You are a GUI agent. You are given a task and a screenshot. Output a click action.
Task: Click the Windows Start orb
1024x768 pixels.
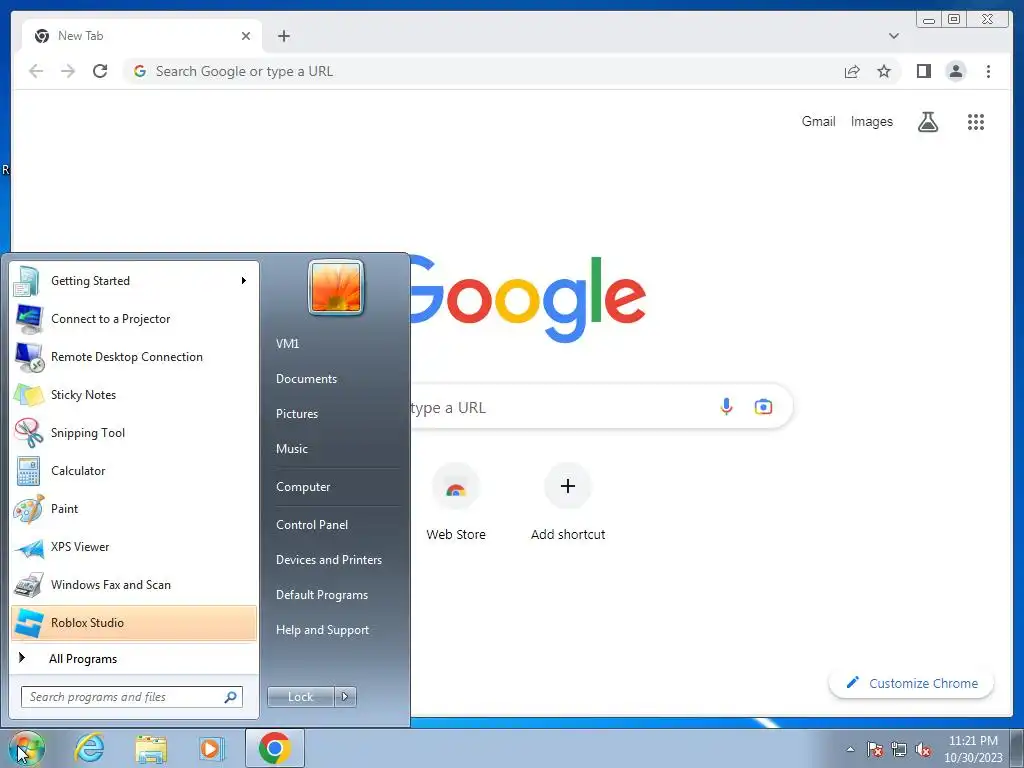[x=26, y=748]
